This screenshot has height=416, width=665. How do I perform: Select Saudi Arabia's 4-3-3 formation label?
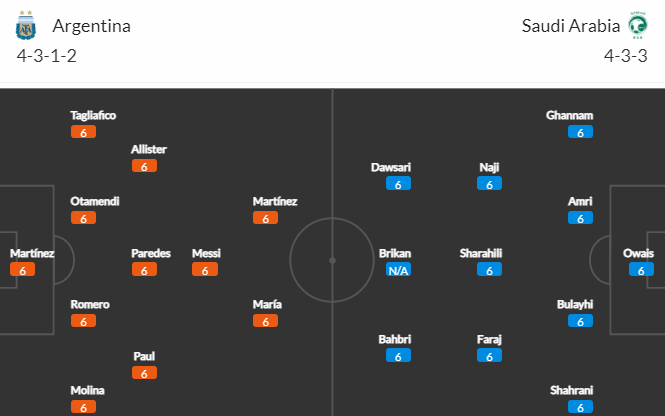coord(626,56)
